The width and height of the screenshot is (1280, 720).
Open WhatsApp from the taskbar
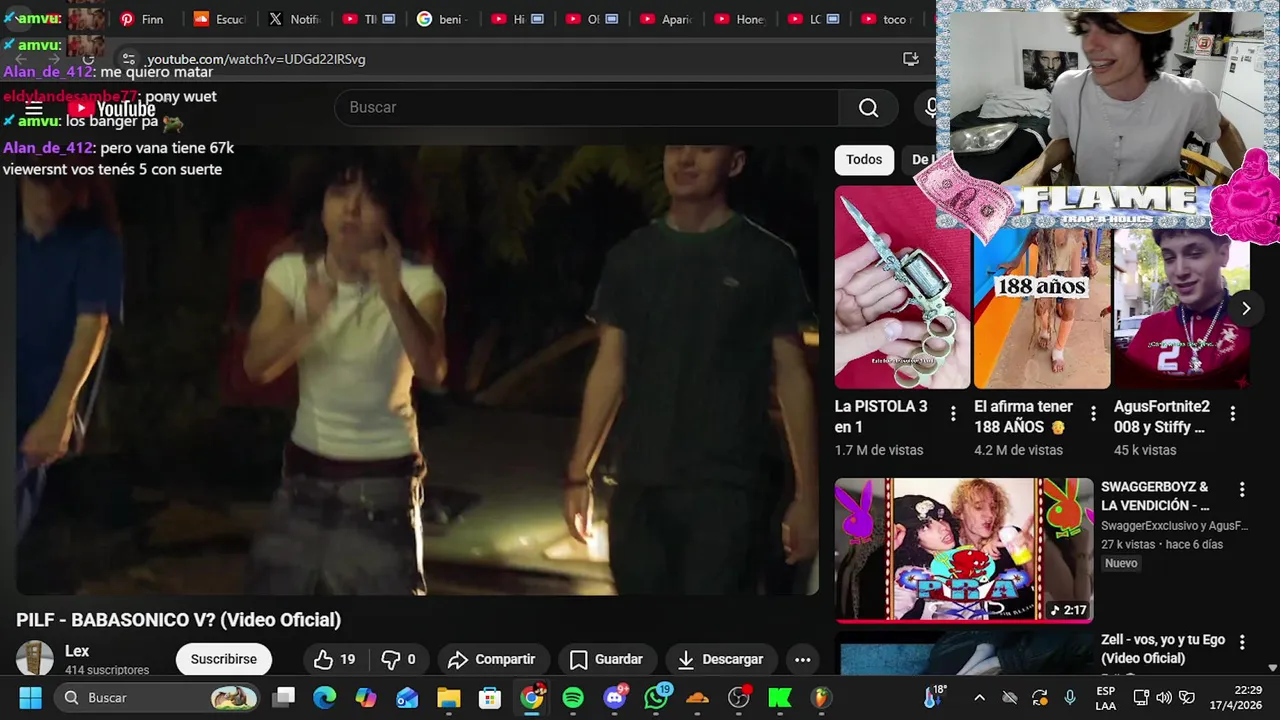(x=656, y=697)
